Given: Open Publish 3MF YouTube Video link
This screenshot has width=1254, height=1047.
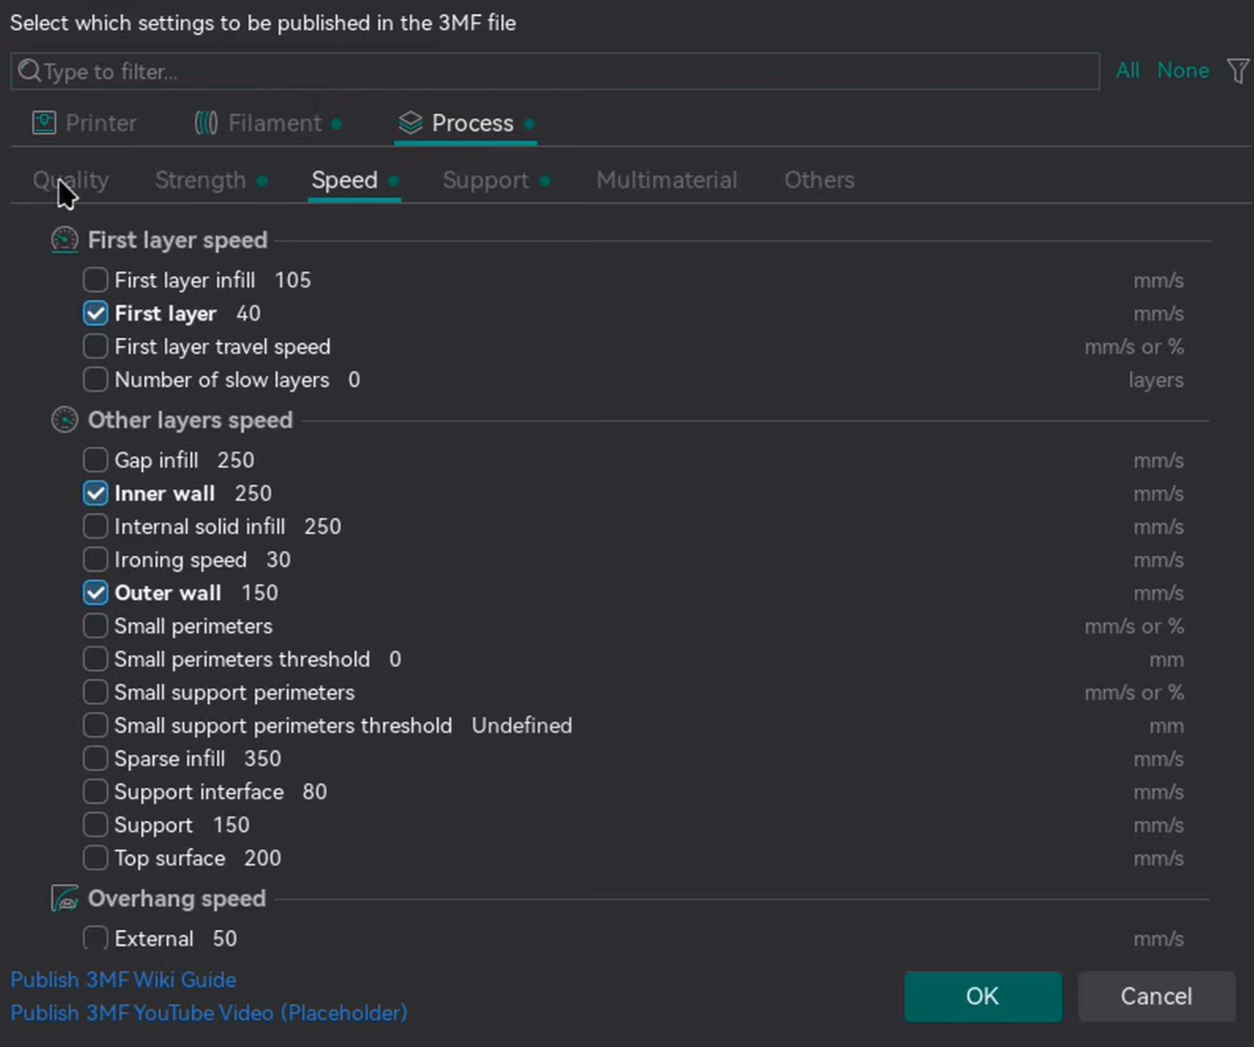Looking at the screenshot, I should (x=209, y=1013).
